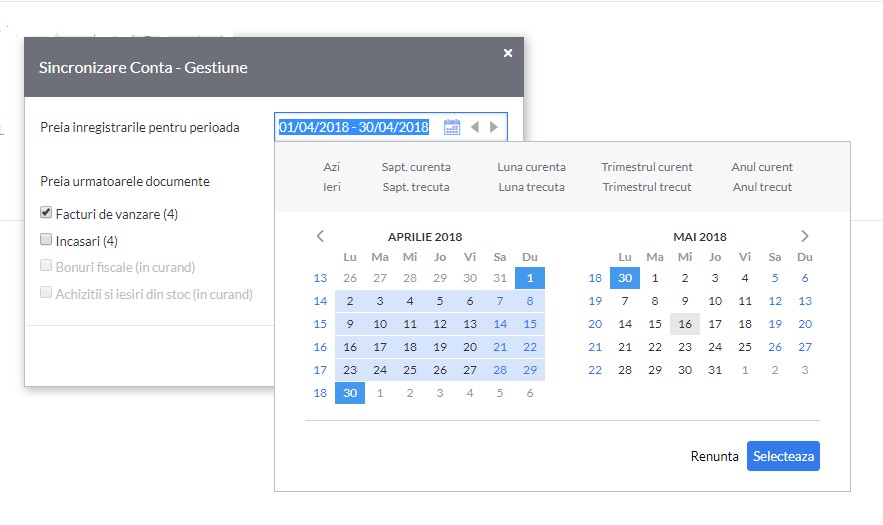Toggle the Bonuri fiscale checkbox
Image resolution: width=883 pixels, height=525 pixels.
coord(46,265)
